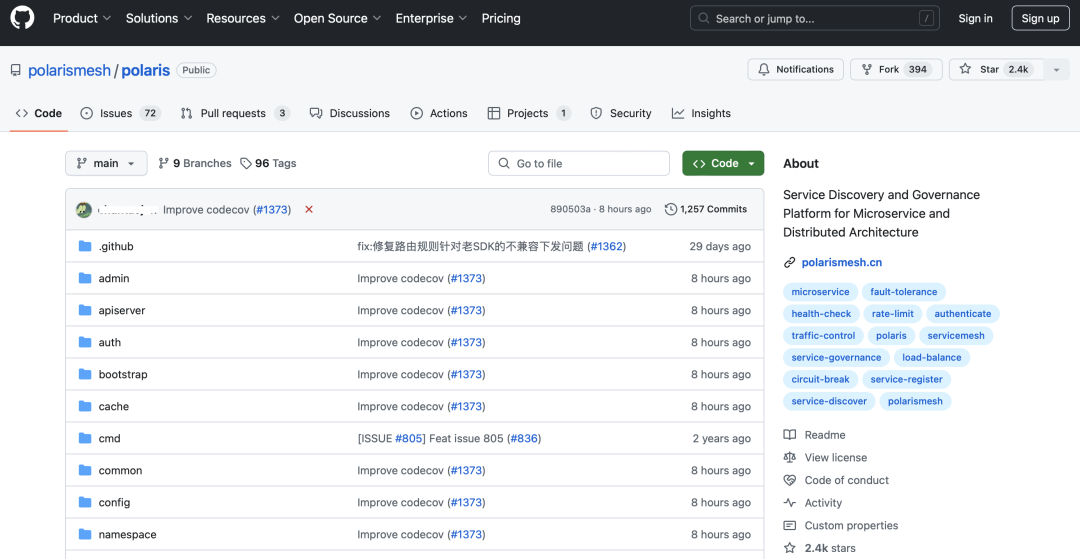The image size is (1080, 559).
Task: Open pull request #836 link
Action: (523, 439)
